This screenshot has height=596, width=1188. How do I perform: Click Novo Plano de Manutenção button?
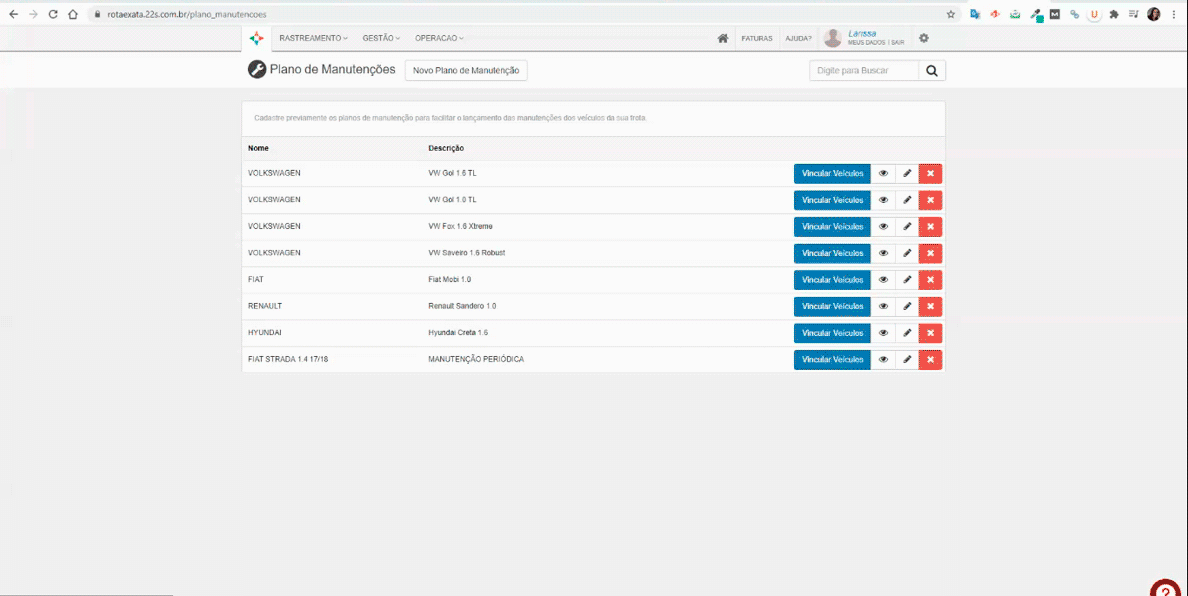click(x=466, y=70)
